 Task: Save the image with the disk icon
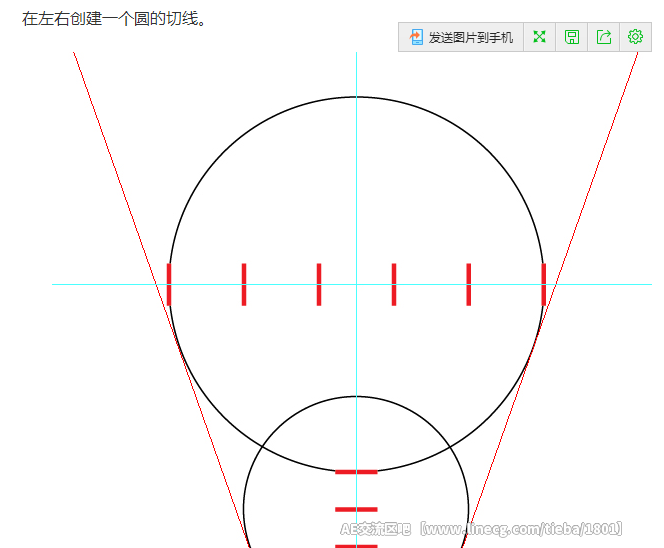(572, 37)
